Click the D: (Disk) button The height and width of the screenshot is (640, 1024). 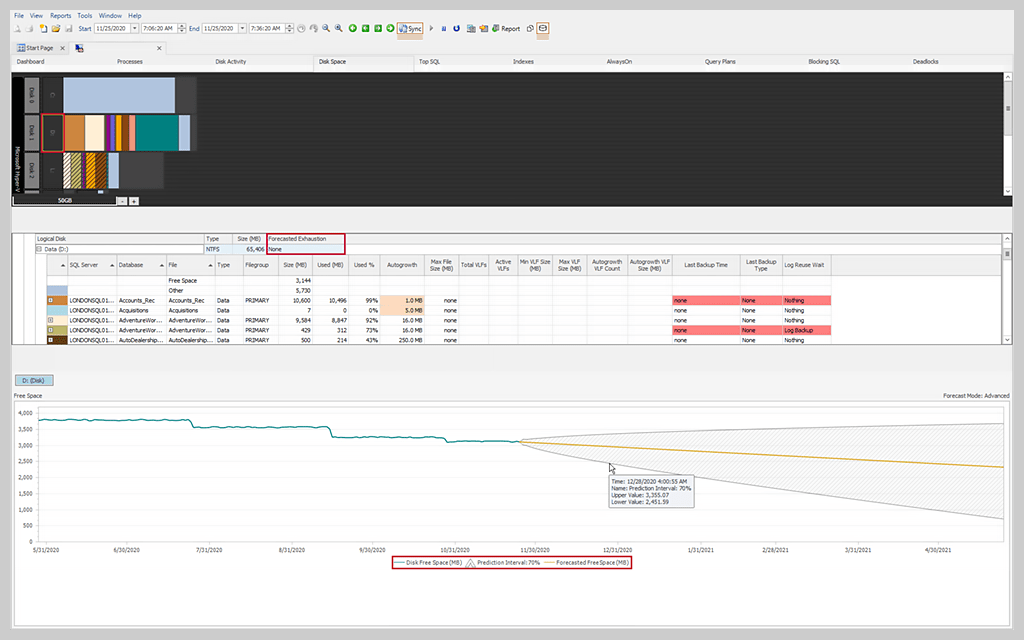(x=36, y=380)
